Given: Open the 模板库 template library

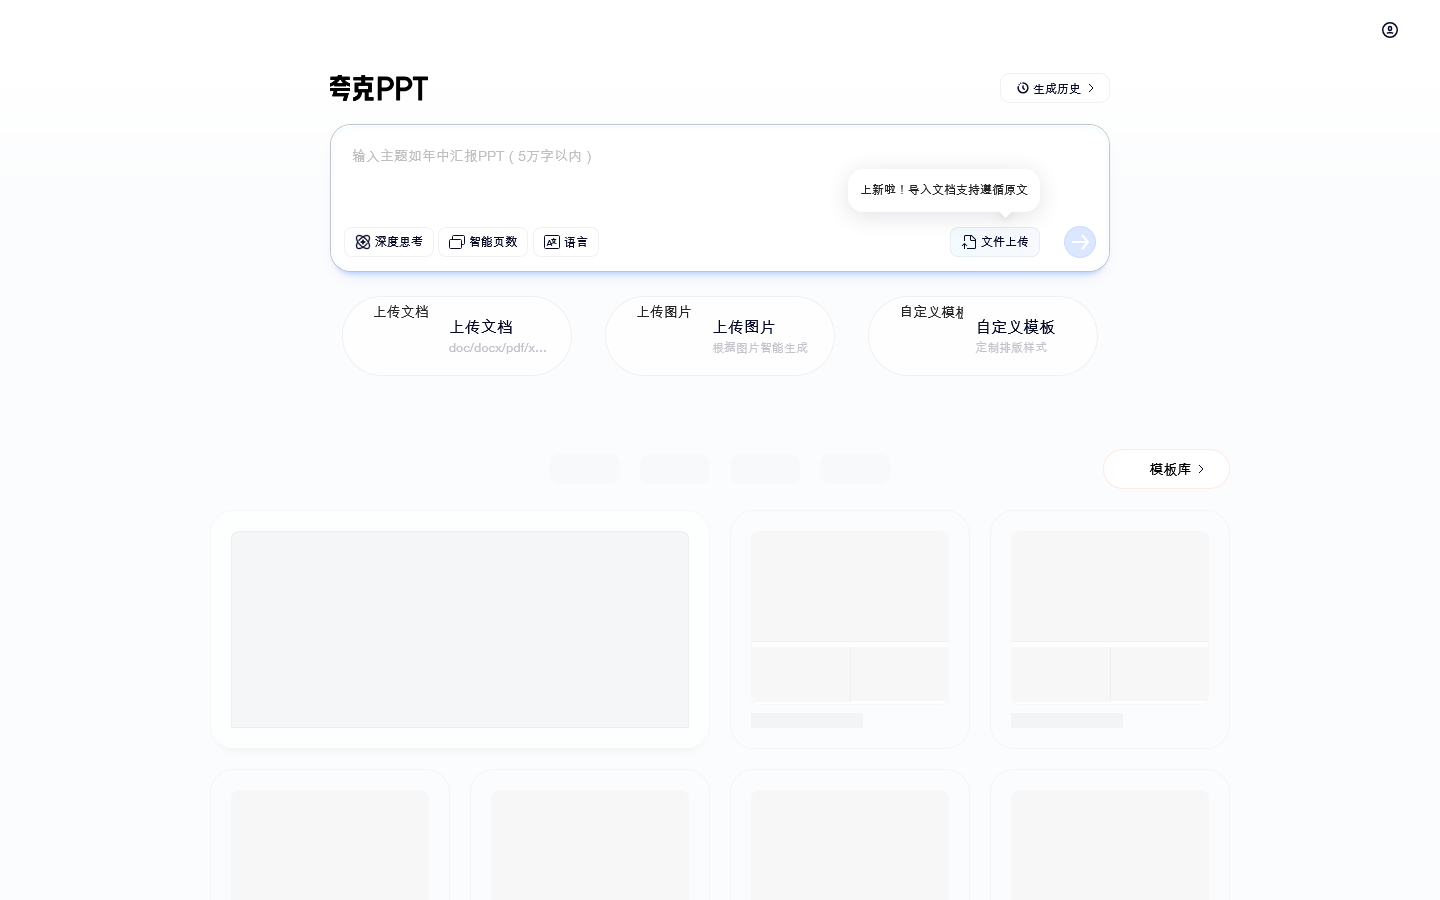Looking at the screenshot, I should (1166, 469).
